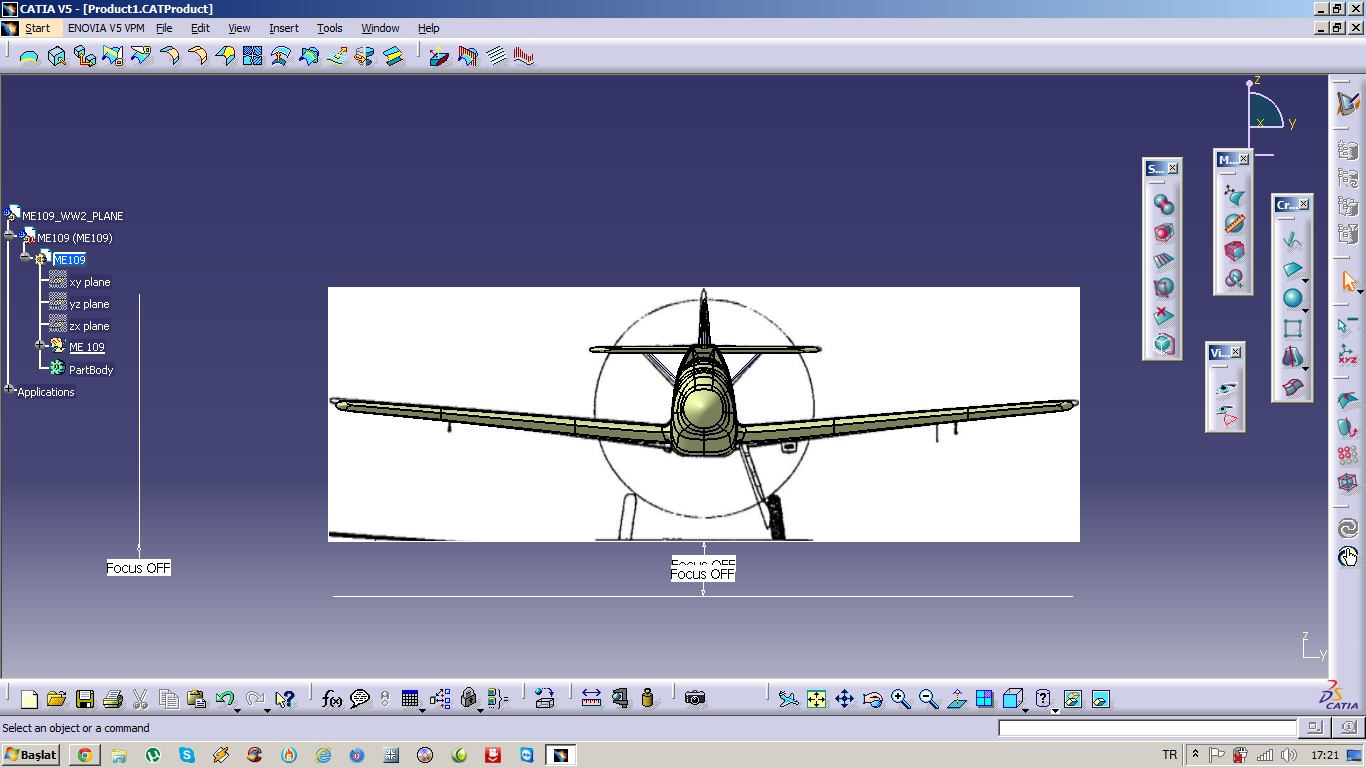Image resolution: width=1366 pixels, height=768 pixels.
Task: Click the New document icon
Action: click(x=29, y=699)
